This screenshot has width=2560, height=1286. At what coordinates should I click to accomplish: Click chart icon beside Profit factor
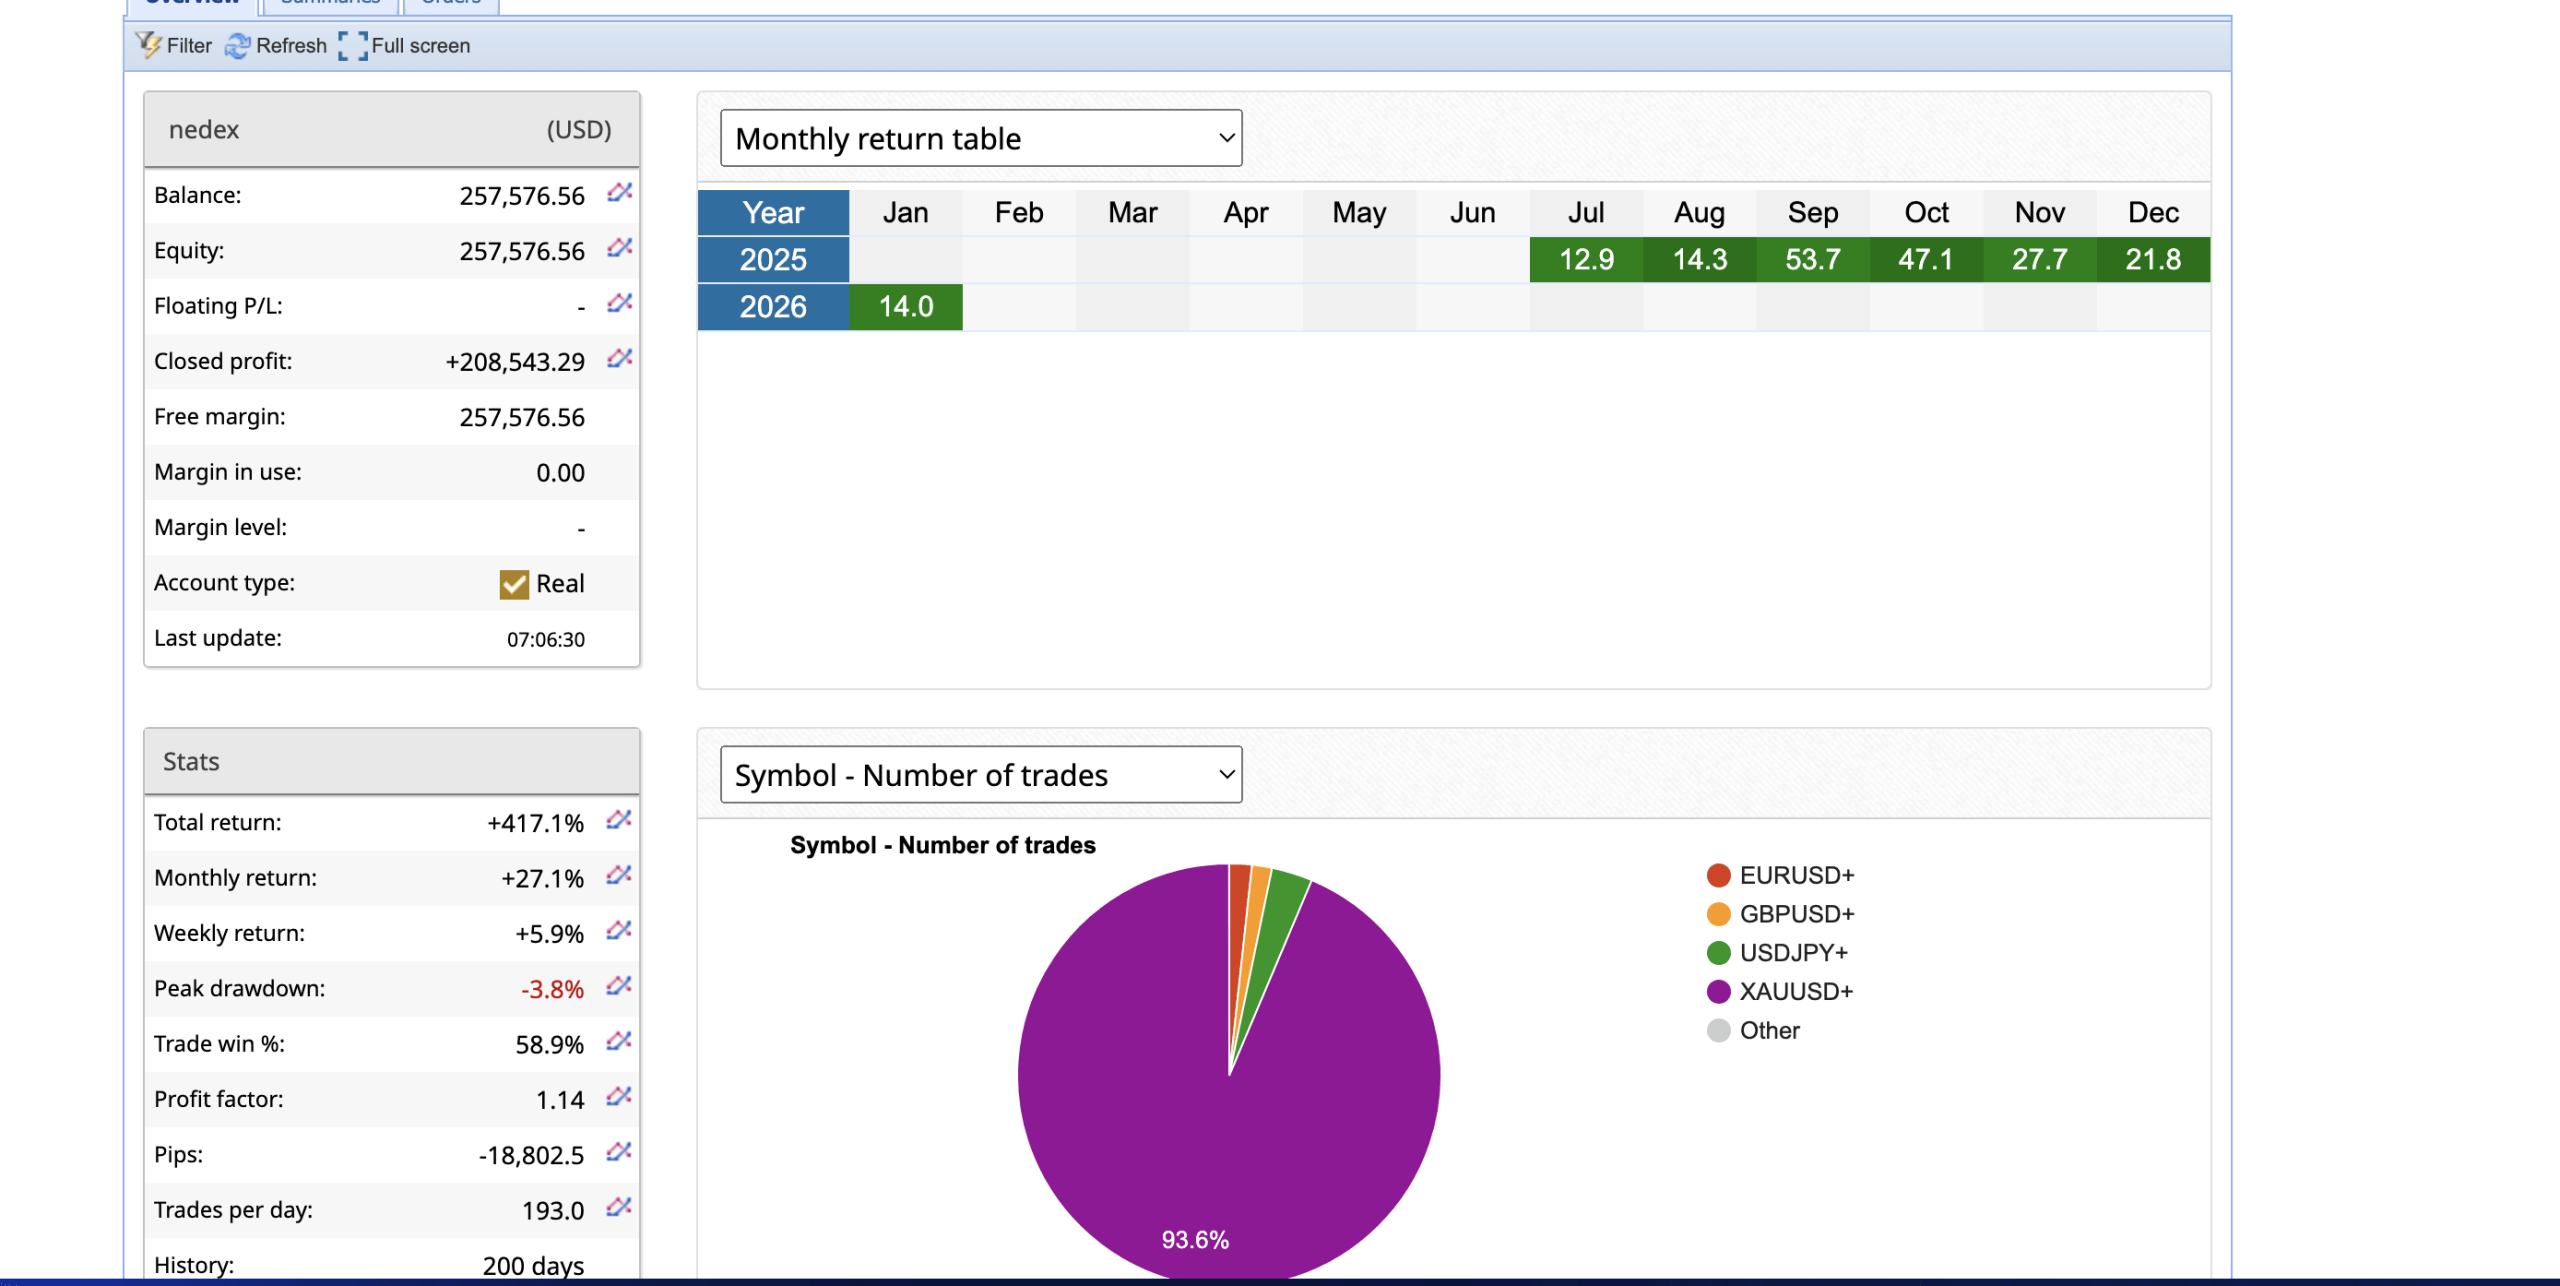pyautogui.click(x=619, y=1097)
